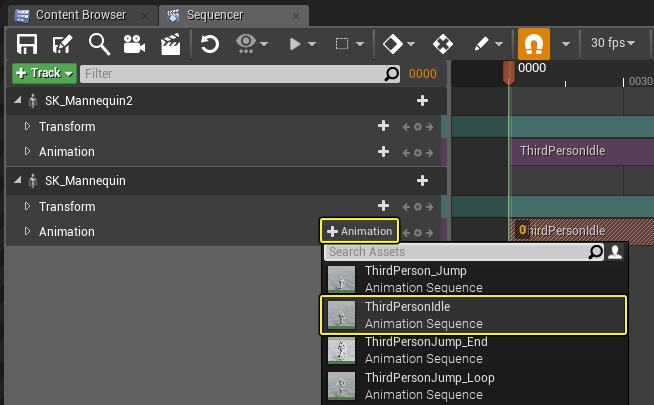Create a camera with the camera icon
The image size is (654, 405).
[x=134, y=44]
